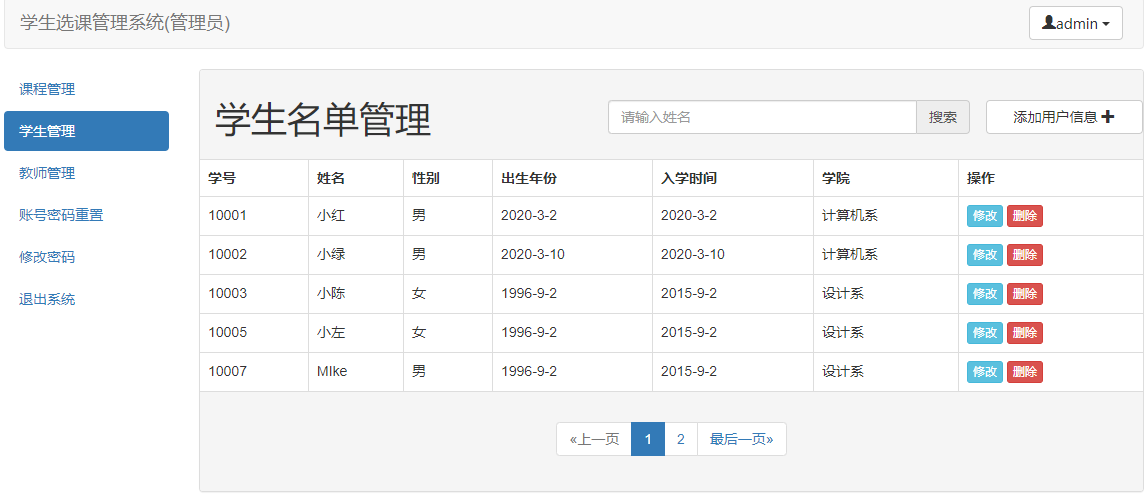Click 修改 for student 10003
This screenshot has height=494, width=1144.
(985, 294)
